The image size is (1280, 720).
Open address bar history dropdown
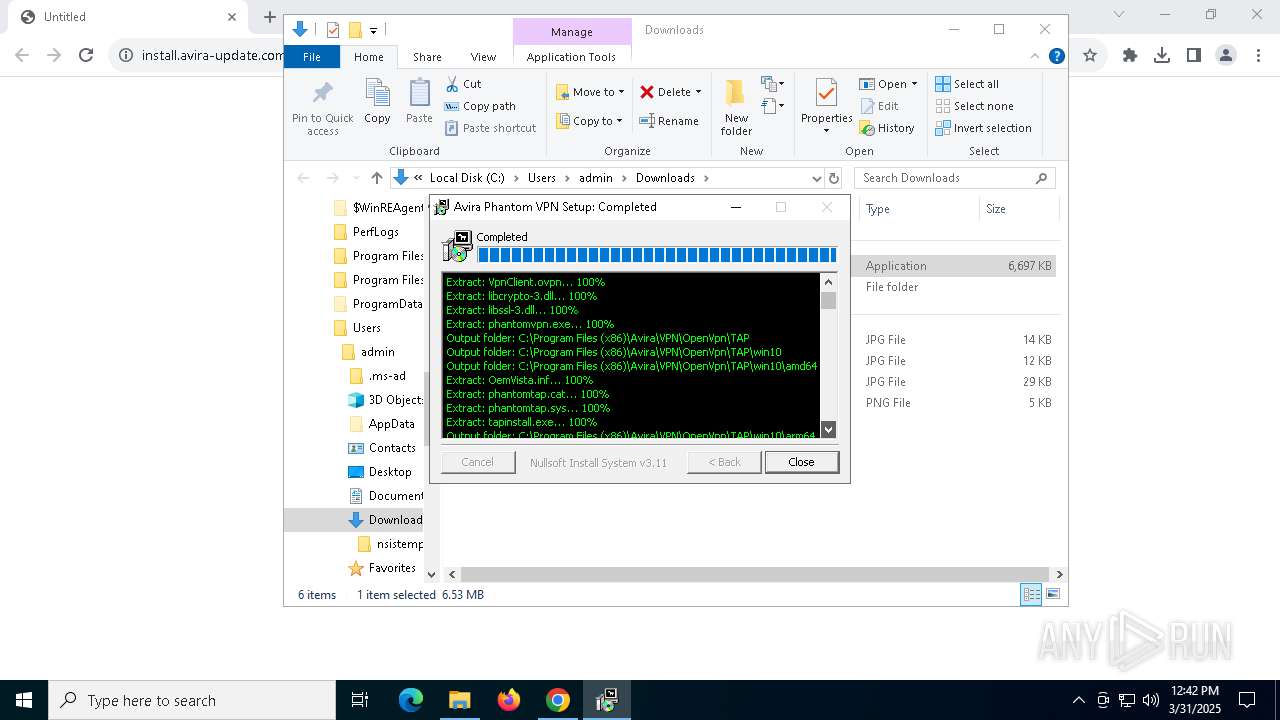click(x=816, y=178)
